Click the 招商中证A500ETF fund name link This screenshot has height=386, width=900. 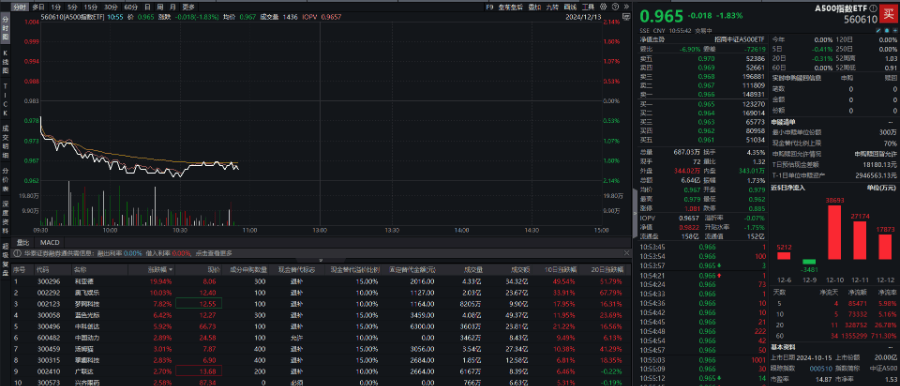pos(739,40)
